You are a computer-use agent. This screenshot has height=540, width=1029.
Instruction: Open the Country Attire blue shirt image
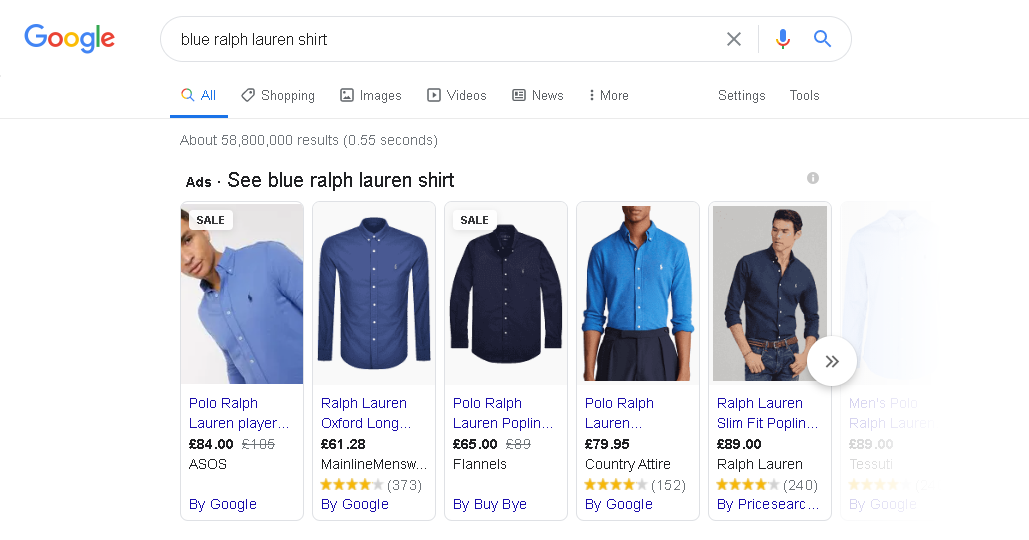click(x=638, y=294)
